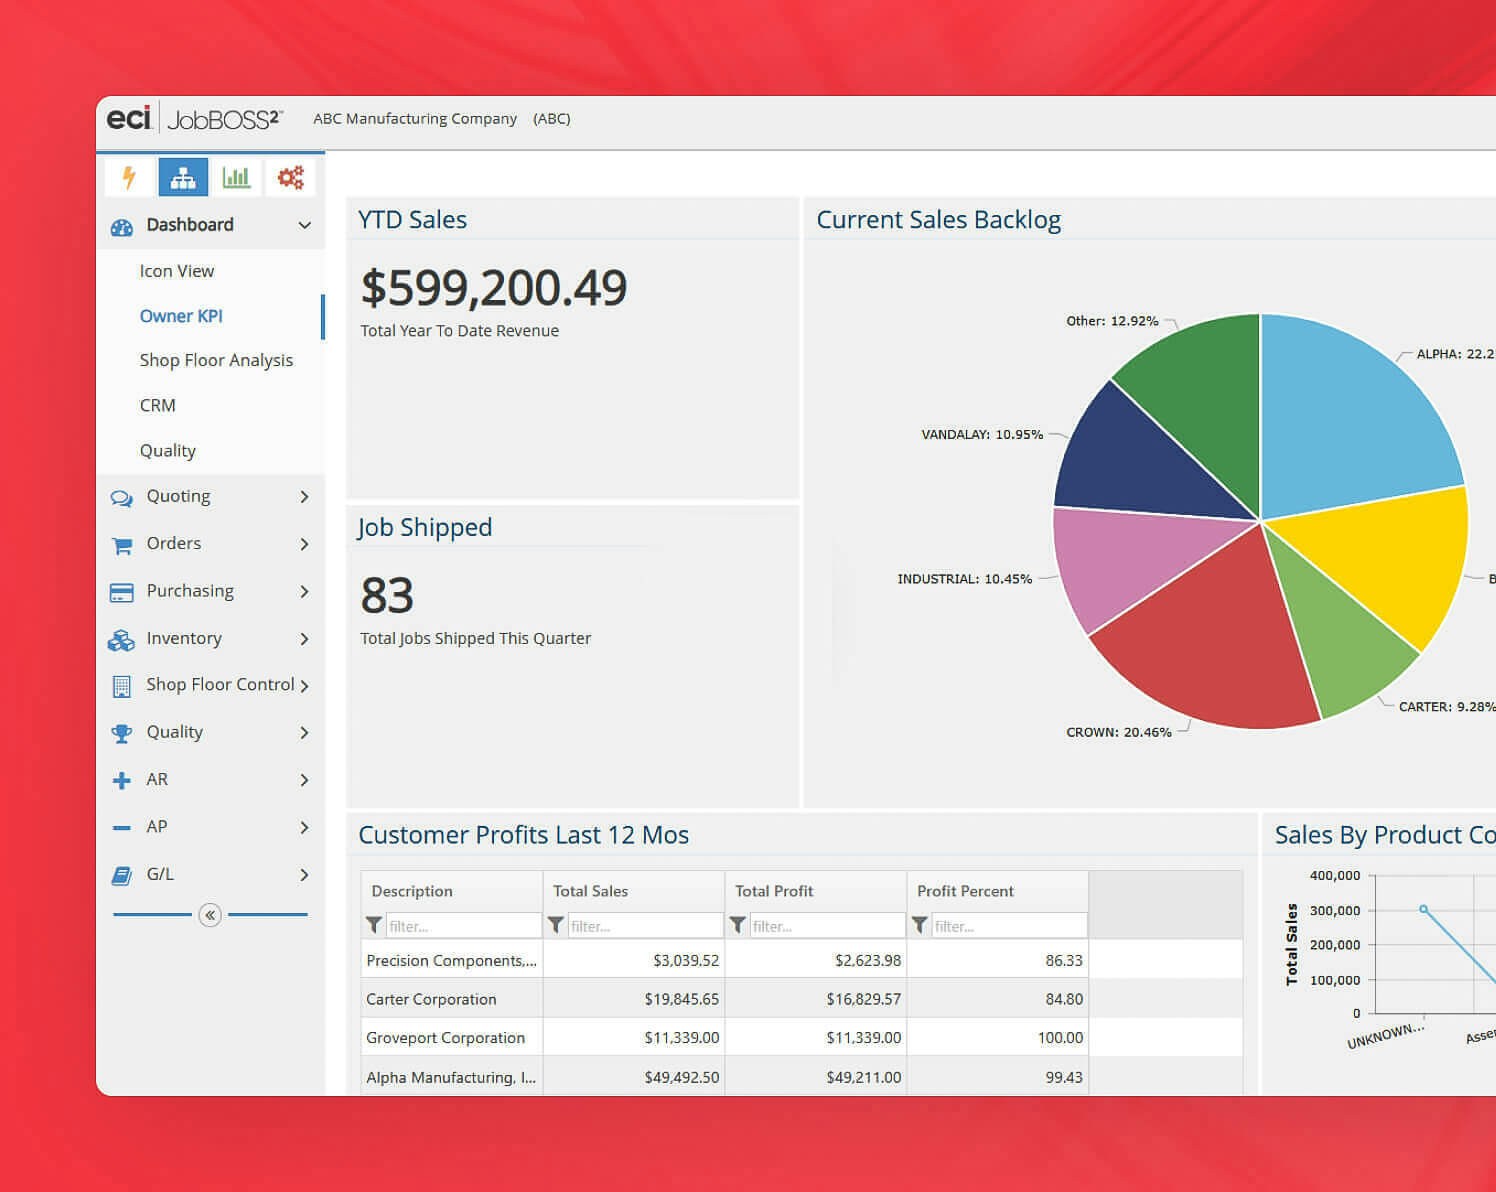Click the Description filter input field
This screenshot has height=1192, width=1496.
point(463,926)
